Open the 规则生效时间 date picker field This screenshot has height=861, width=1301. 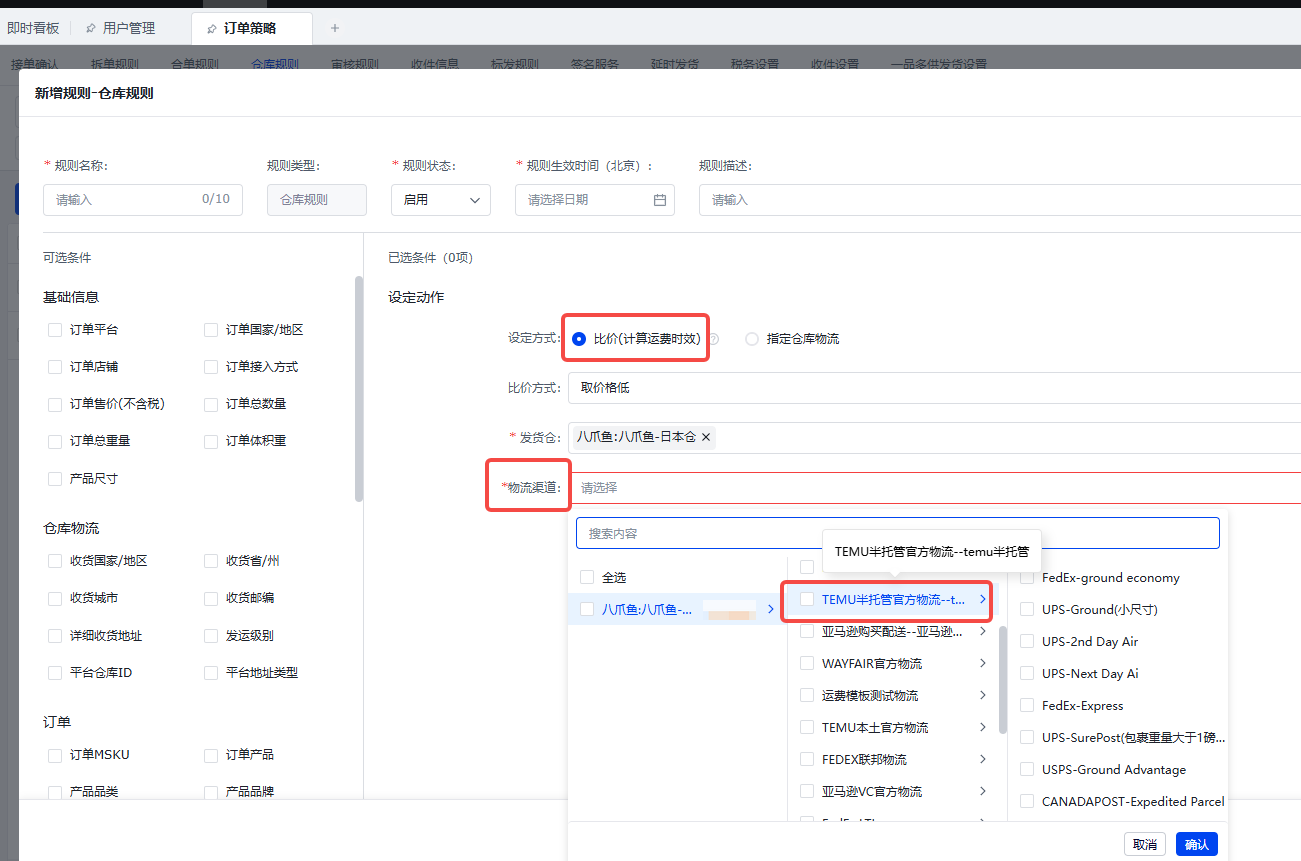coord(595,200)
